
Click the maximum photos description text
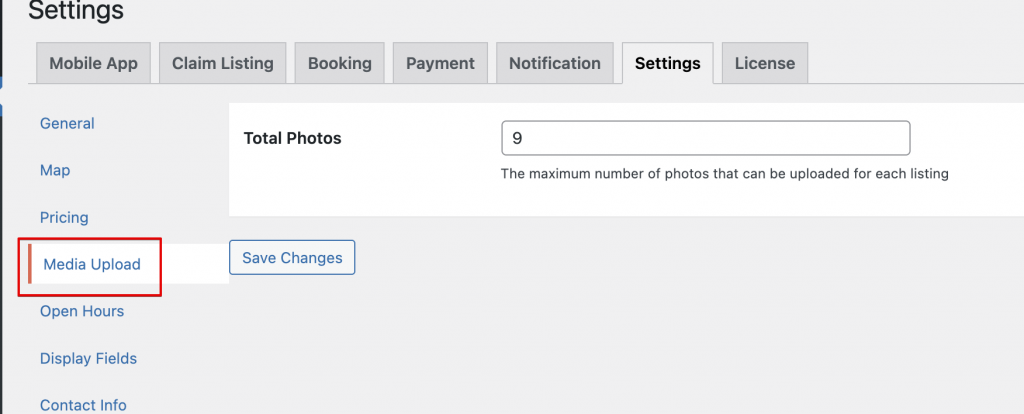(x=724, y=174)
